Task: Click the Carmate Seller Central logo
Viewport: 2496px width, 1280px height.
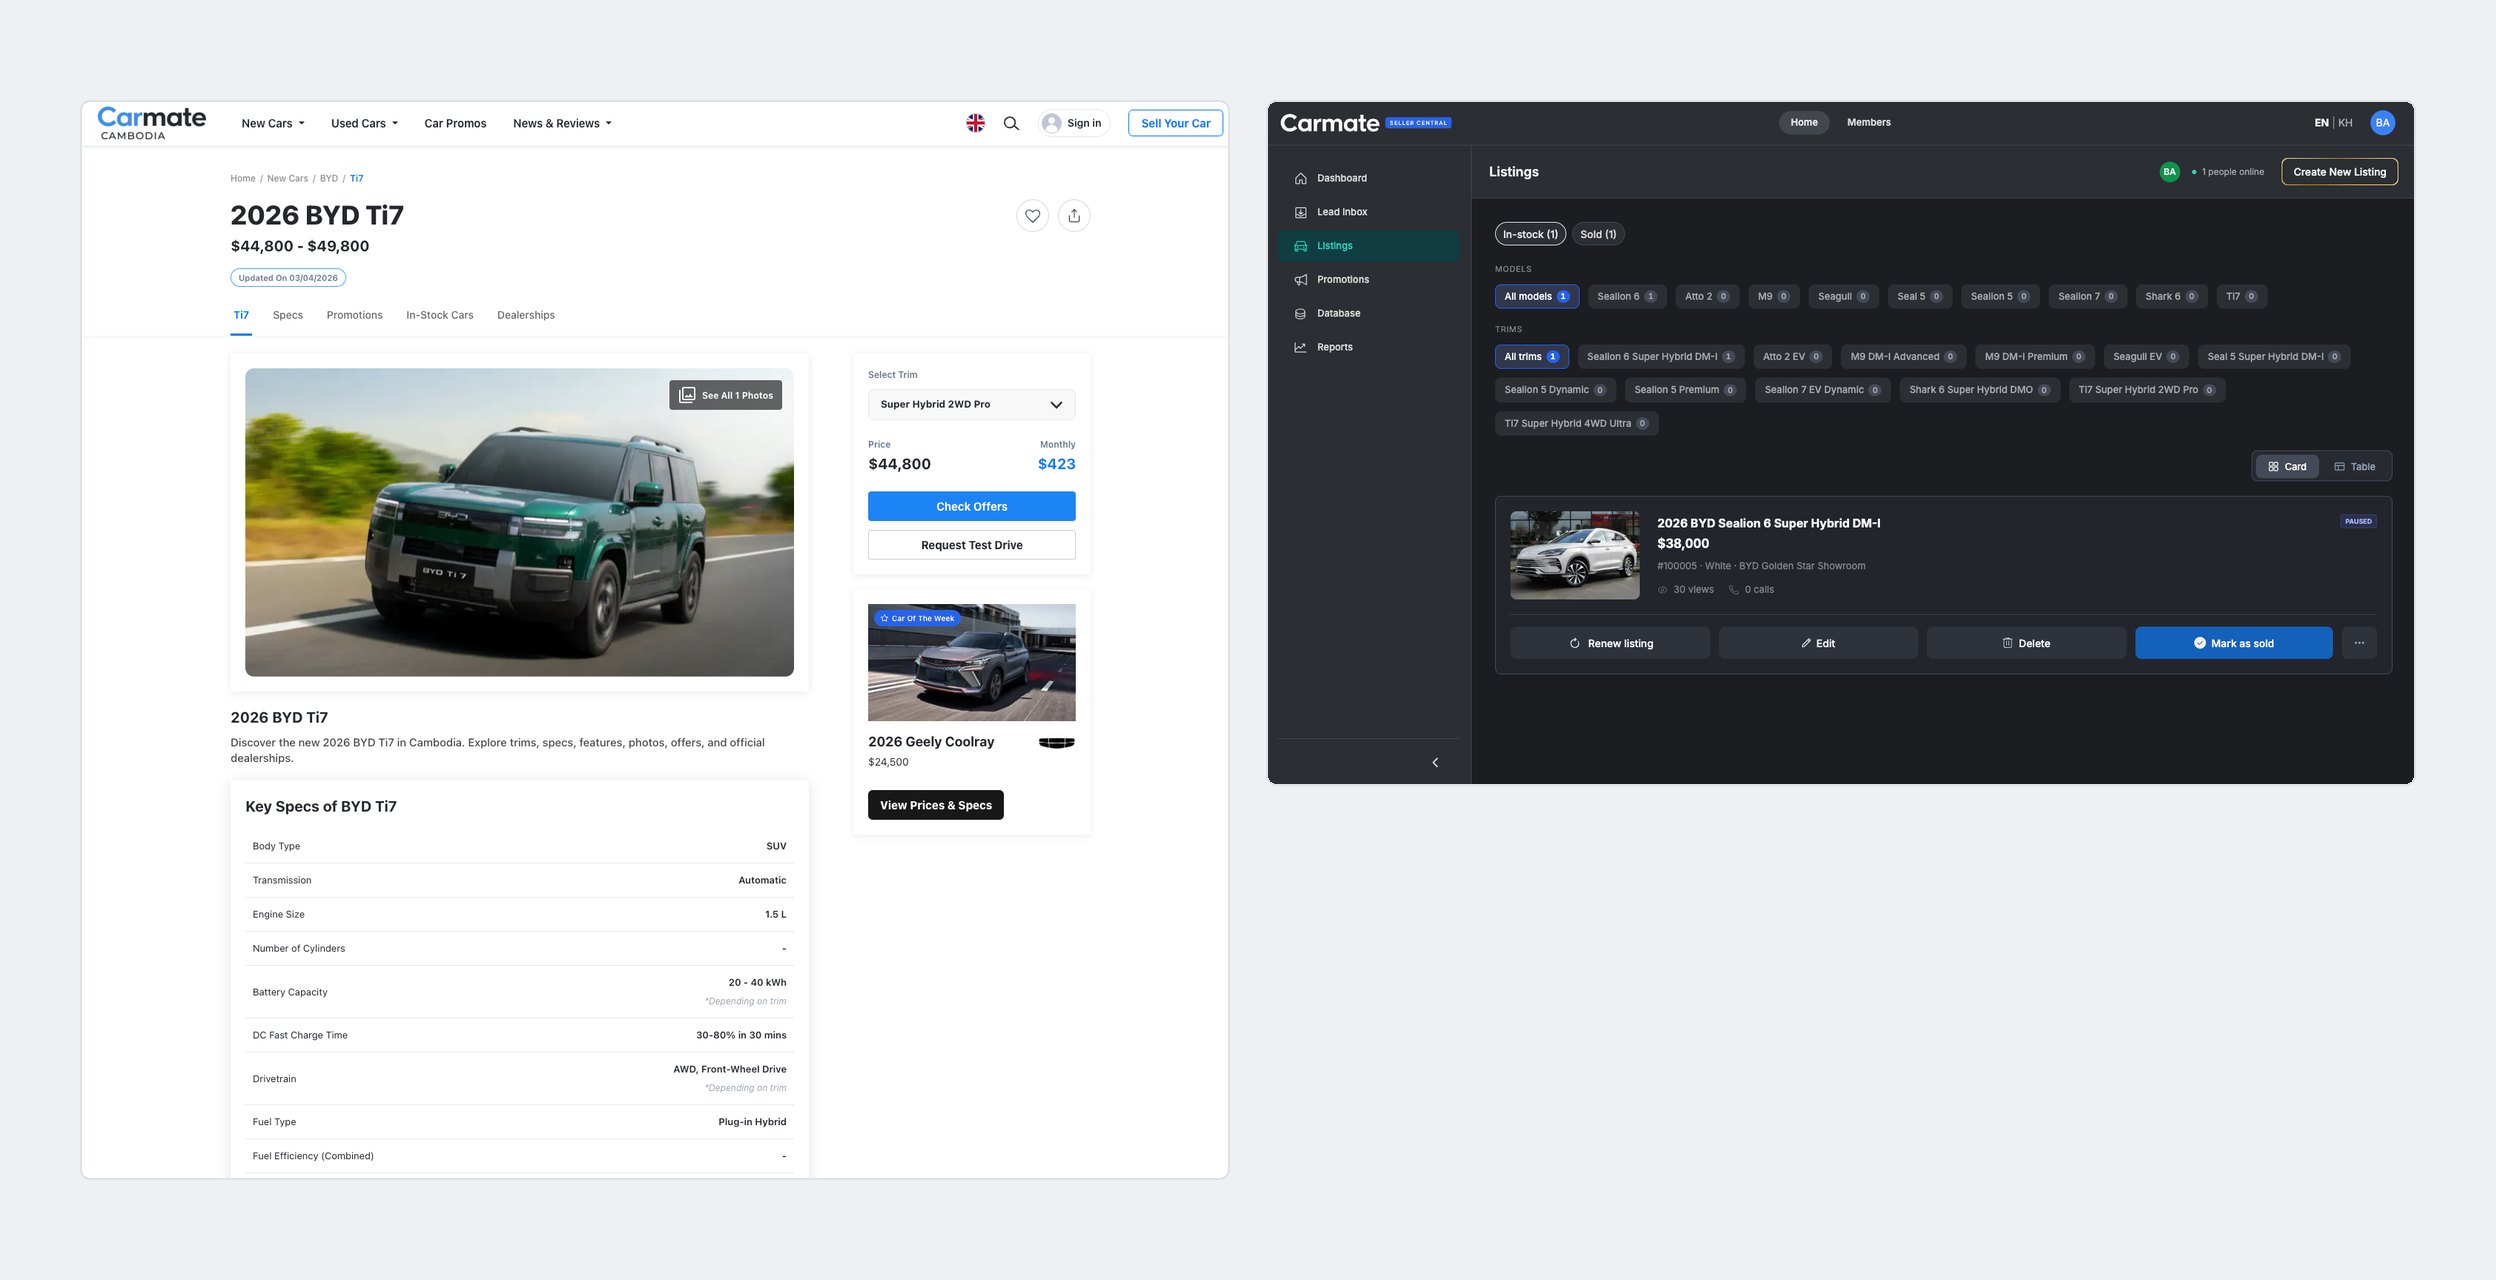Action: tap(1365, 123)
